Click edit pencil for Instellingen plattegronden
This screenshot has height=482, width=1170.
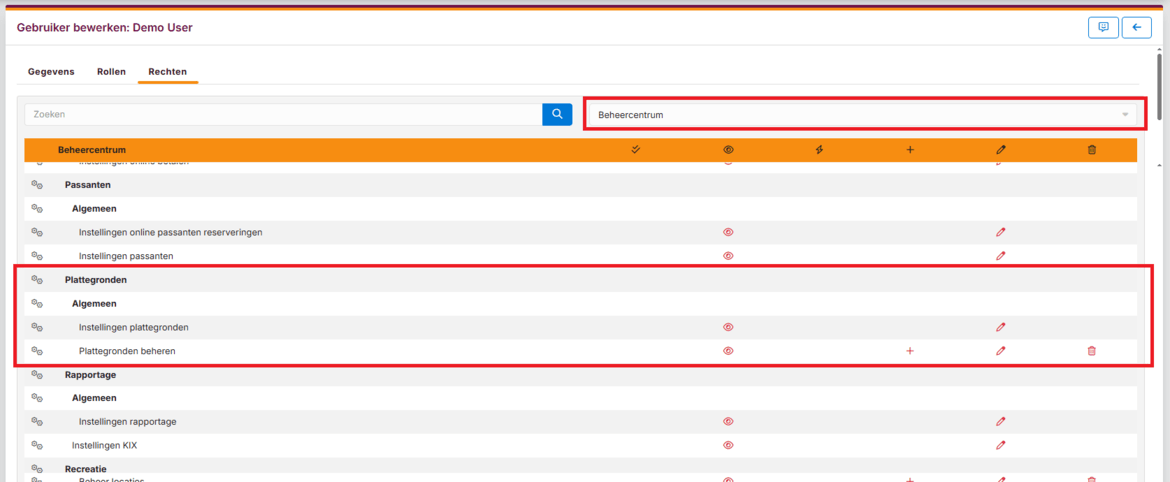pos(1000,327)
